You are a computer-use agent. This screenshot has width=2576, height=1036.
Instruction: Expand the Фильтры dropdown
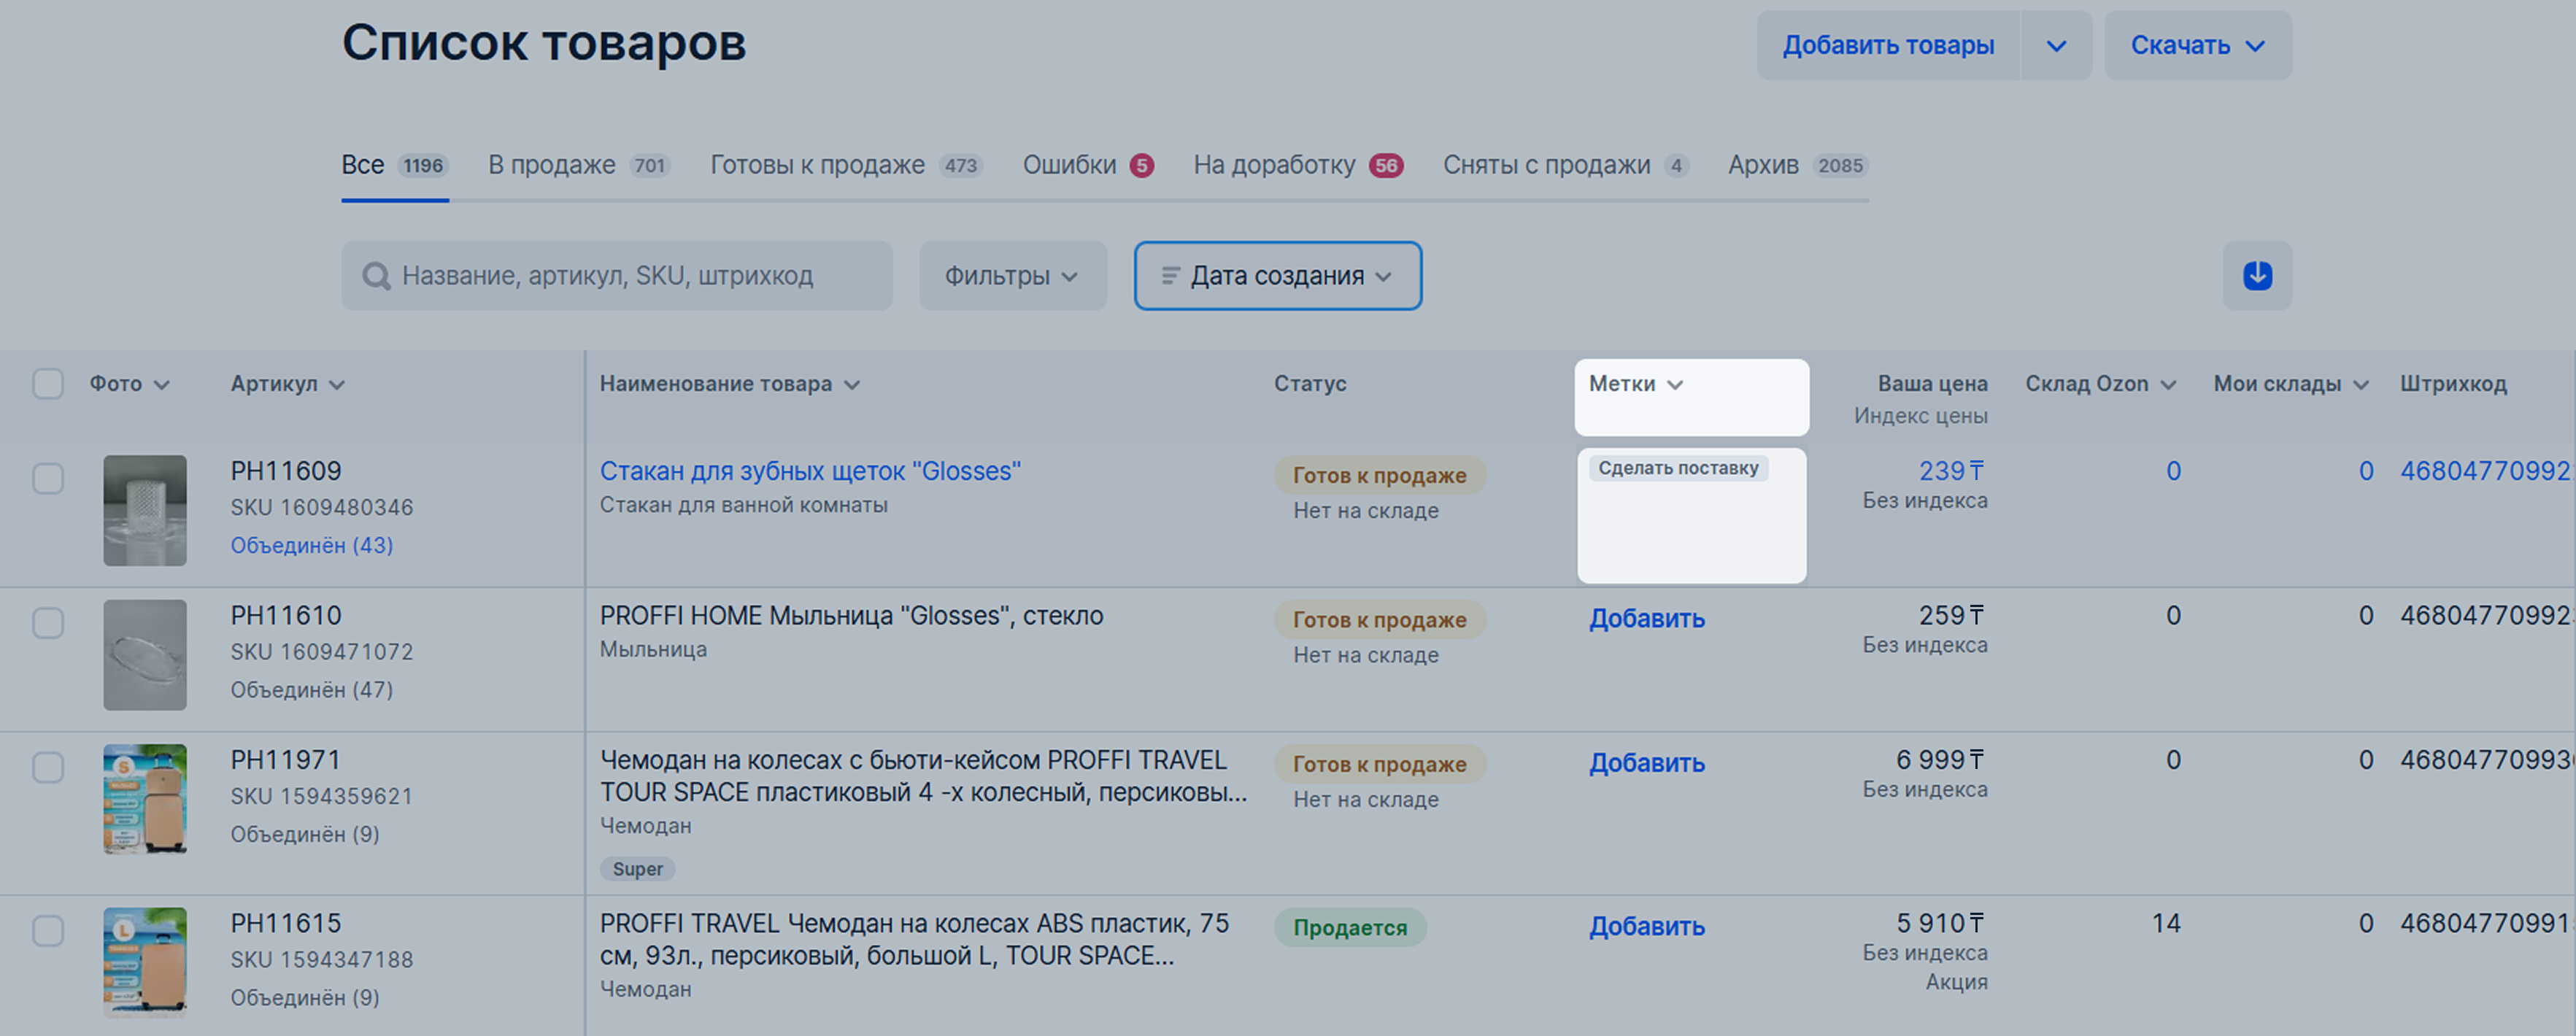(1013, 275)
